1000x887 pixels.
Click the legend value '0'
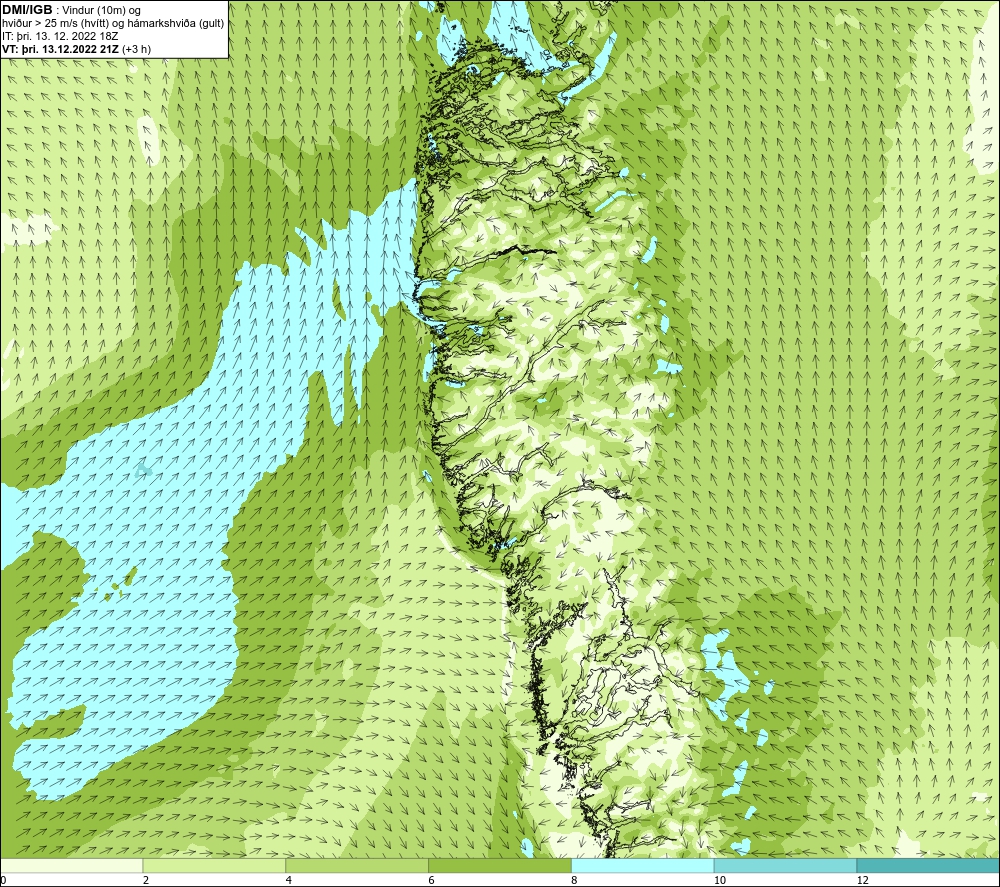pyautogui.click(x=3, y=880)
